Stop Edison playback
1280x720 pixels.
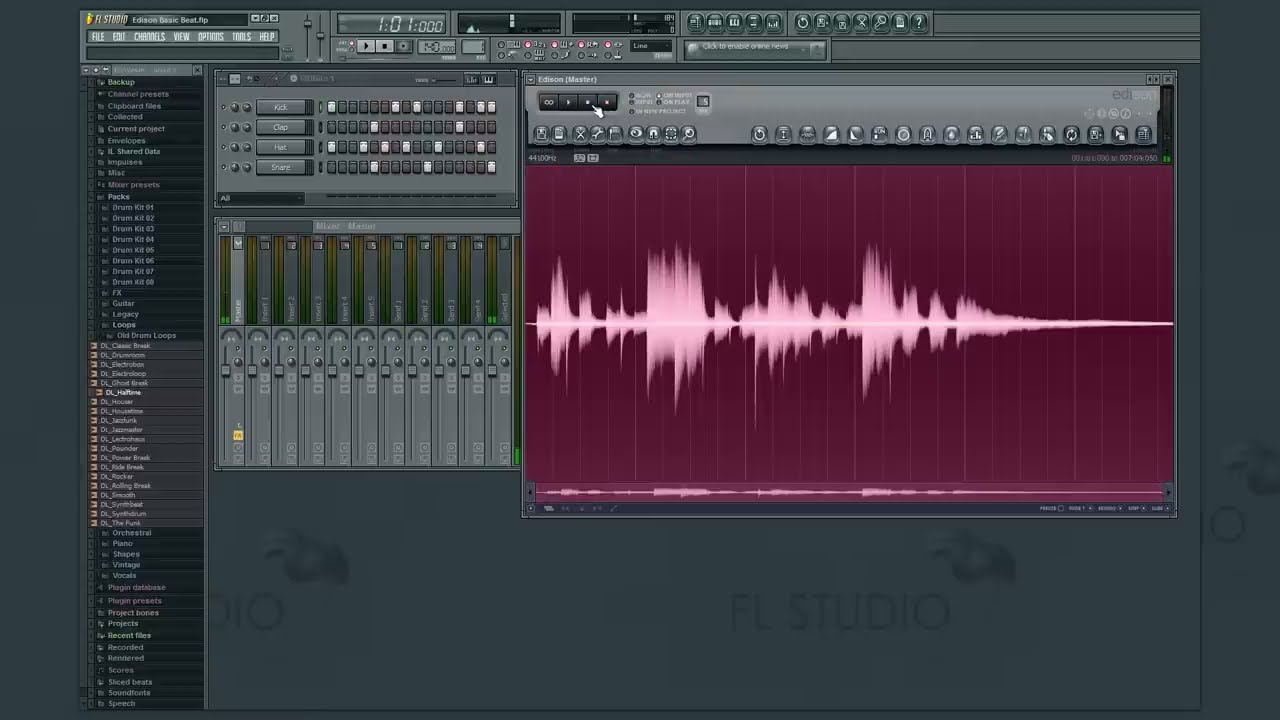588,102
